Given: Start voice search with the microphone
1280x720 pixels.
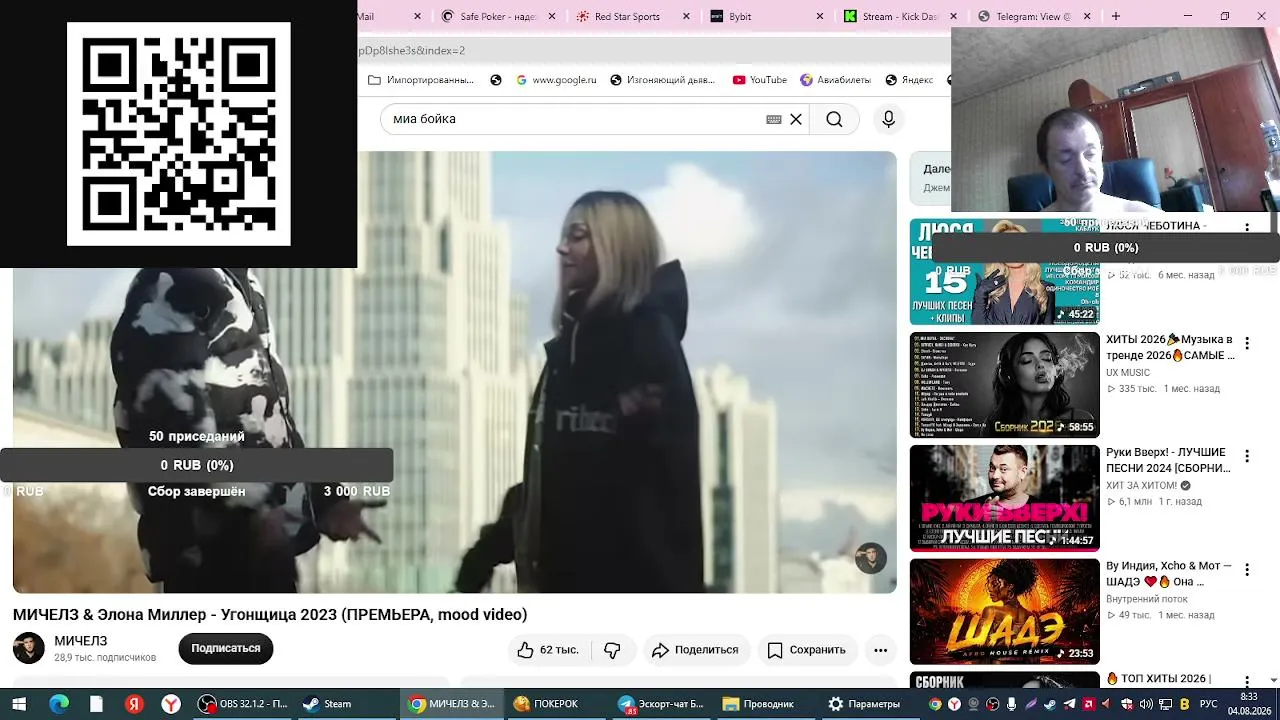Looking at the screenshot, I should pos(888,119).
